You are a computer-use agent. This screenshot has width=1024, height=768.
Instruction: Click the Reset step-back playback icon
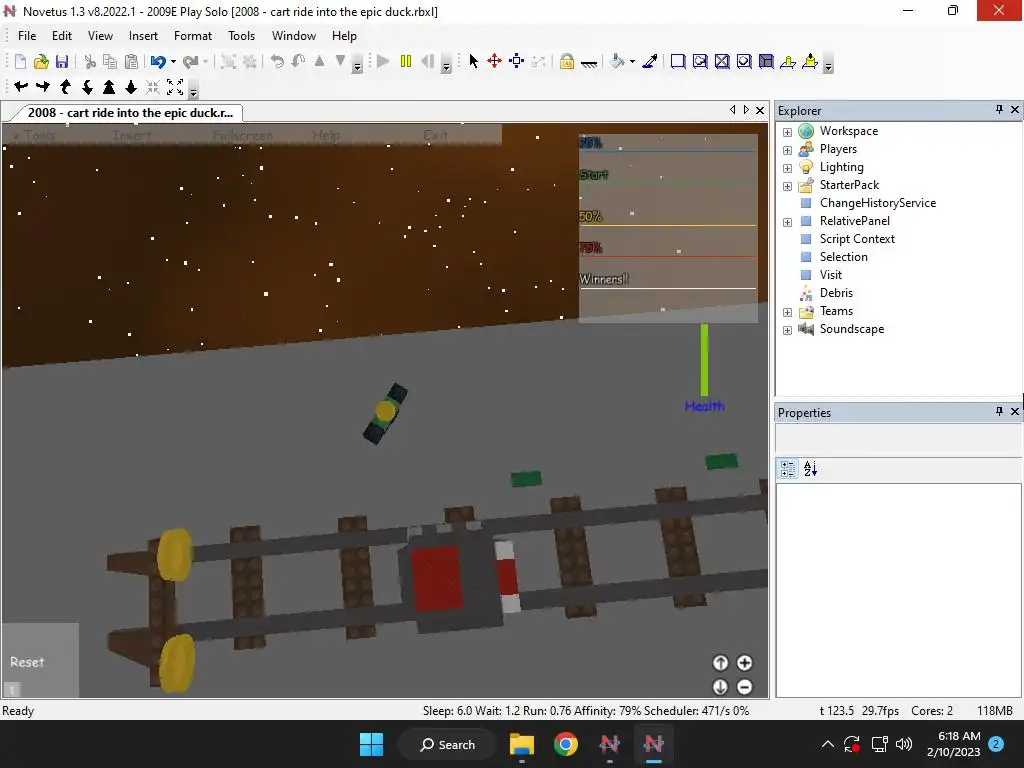[x=428, y=61]
